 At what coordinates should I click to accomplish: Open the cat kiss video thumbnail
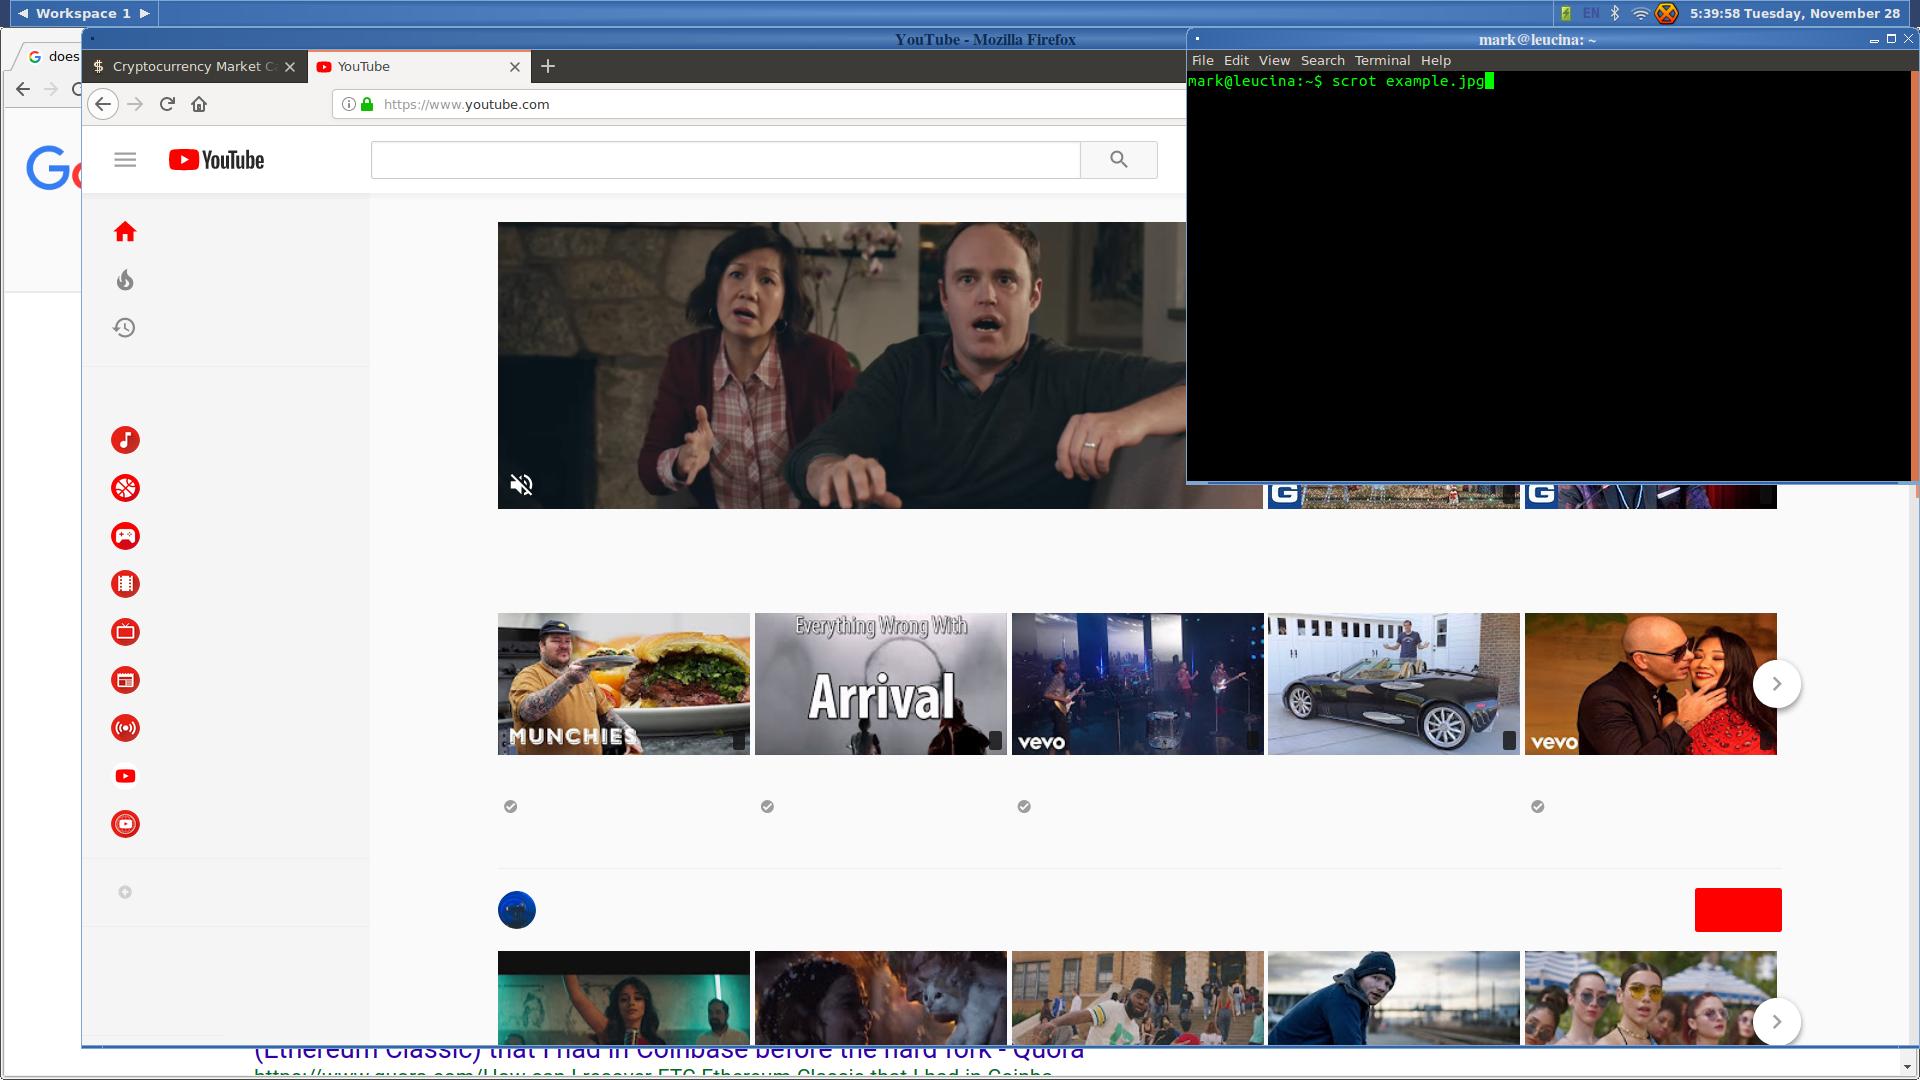click(x=881, y=998)
